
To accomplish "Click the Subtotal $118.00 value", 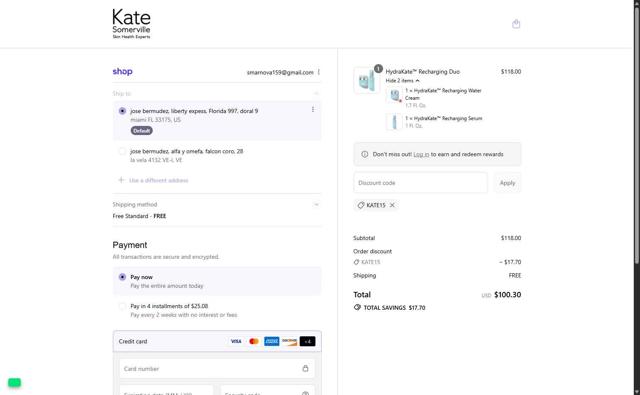I will (511, 238).
